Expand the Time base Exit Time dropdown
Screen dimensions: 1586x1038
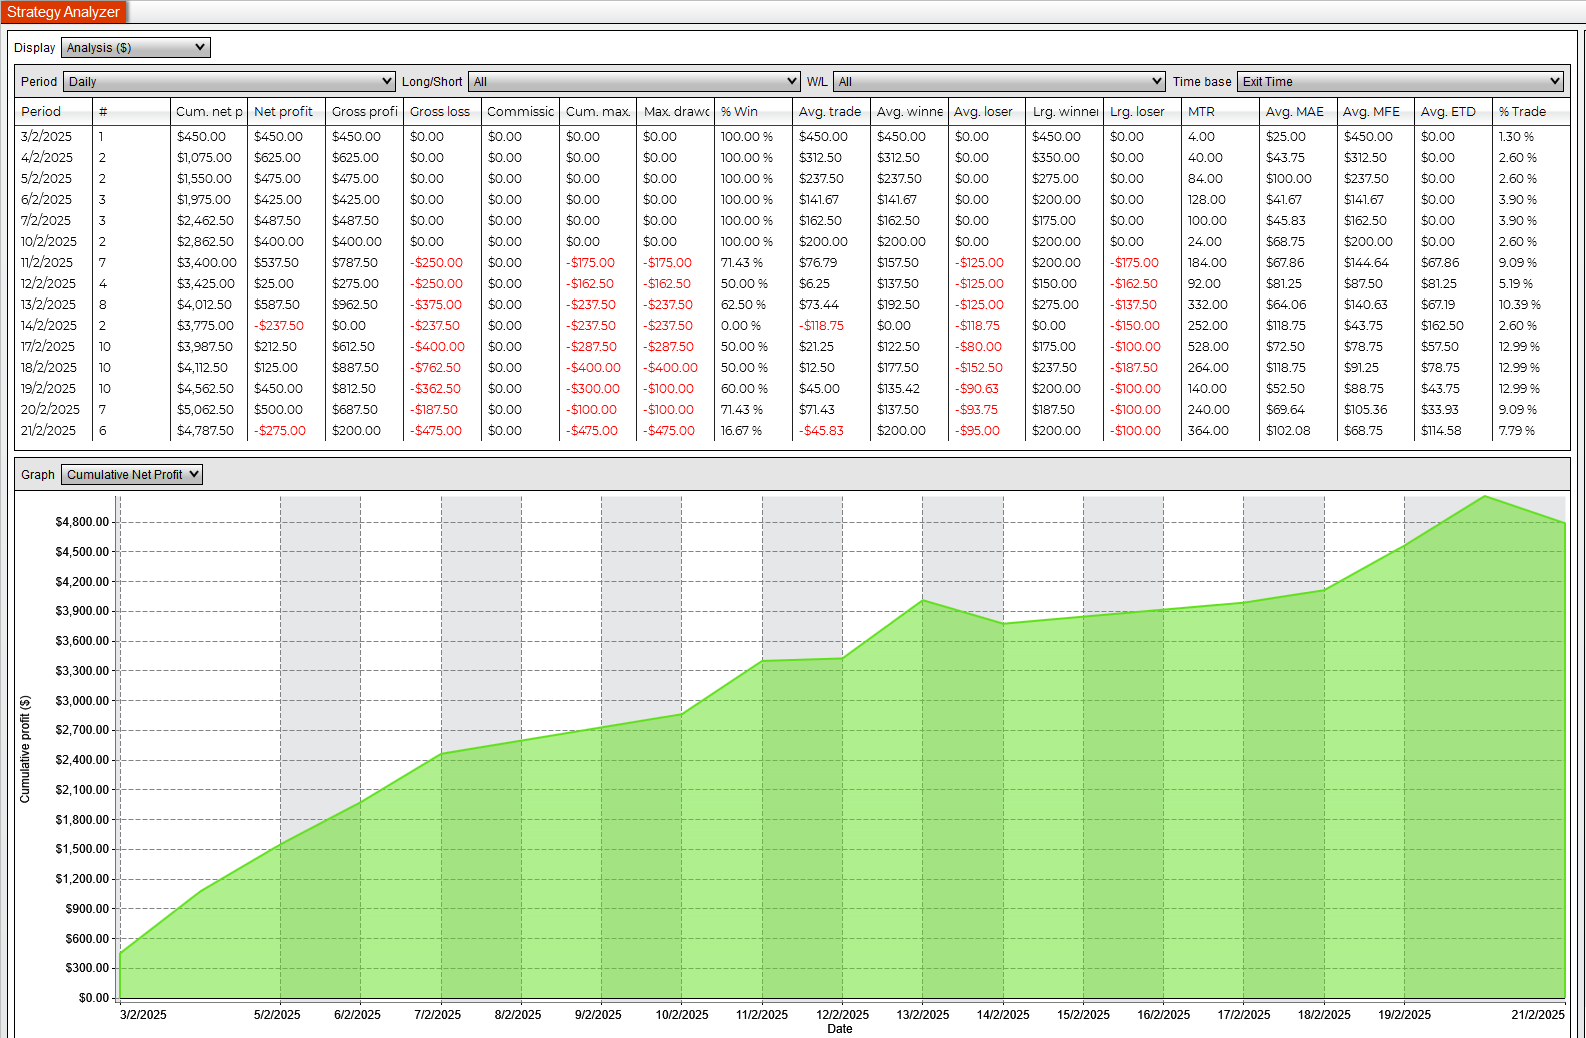tap(1399, 82)
